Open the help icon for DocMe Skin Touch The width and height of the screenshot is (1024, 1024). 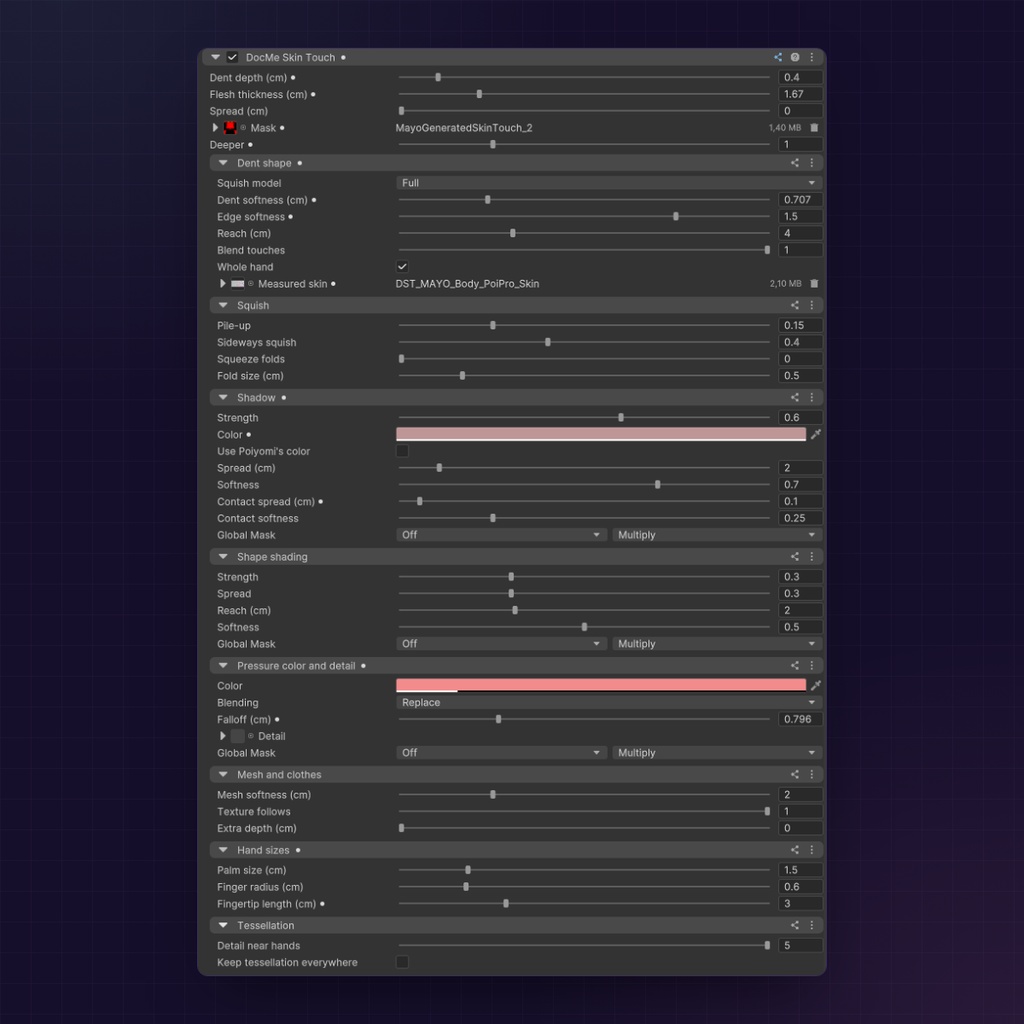pos(795,57)
